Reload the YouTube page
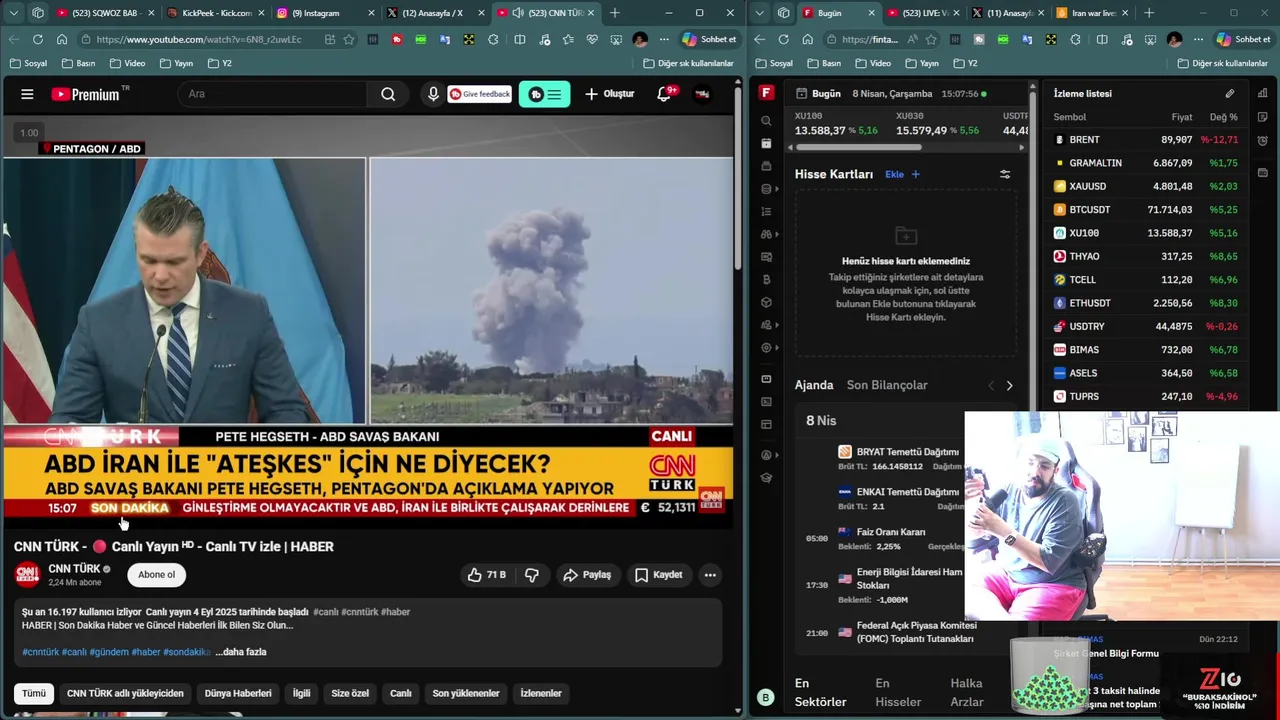The image size is (1280, 720). pyautogui.click(x=38, y=39)
